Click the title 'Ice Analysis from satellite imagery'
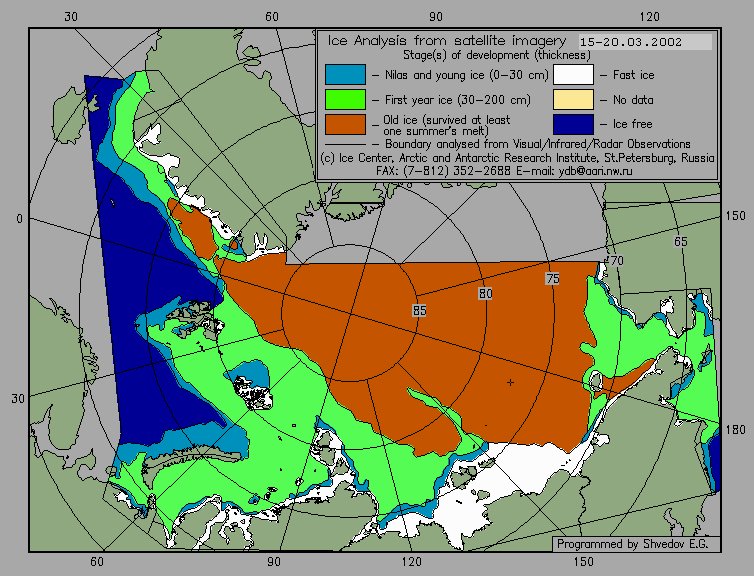Viewport: 754px width, 576px height. pyautogui.click(x=447, y=41)
